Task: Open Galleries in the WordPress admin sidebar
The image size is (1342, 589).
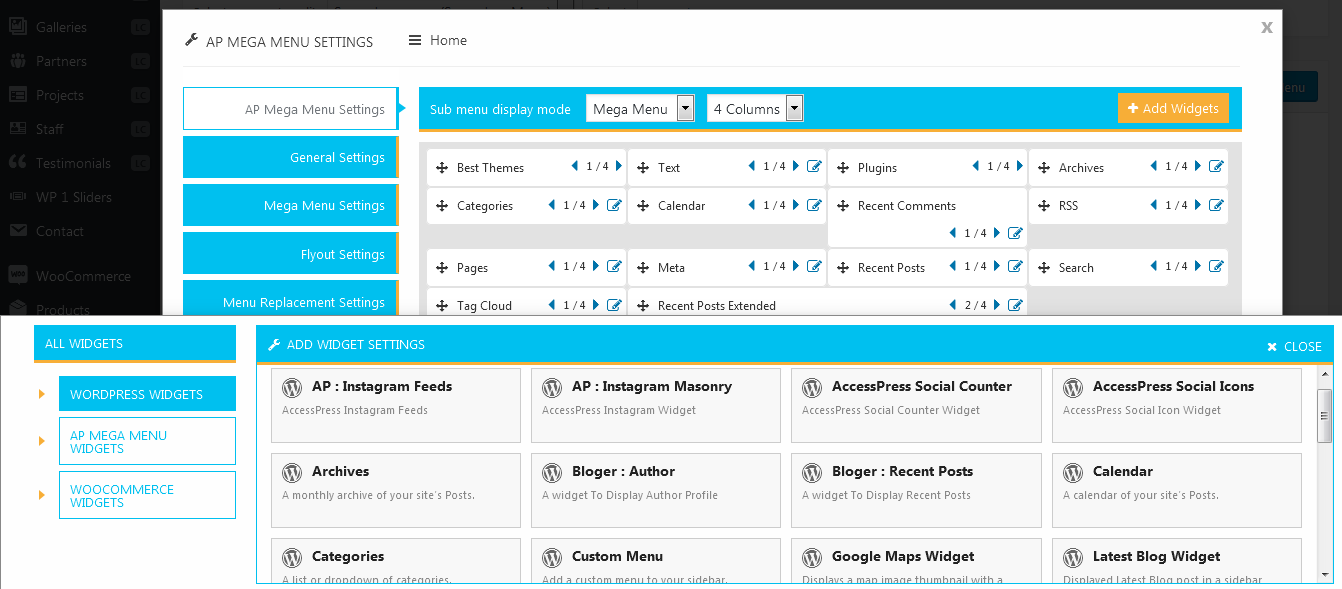Action: tap(62, 27)
